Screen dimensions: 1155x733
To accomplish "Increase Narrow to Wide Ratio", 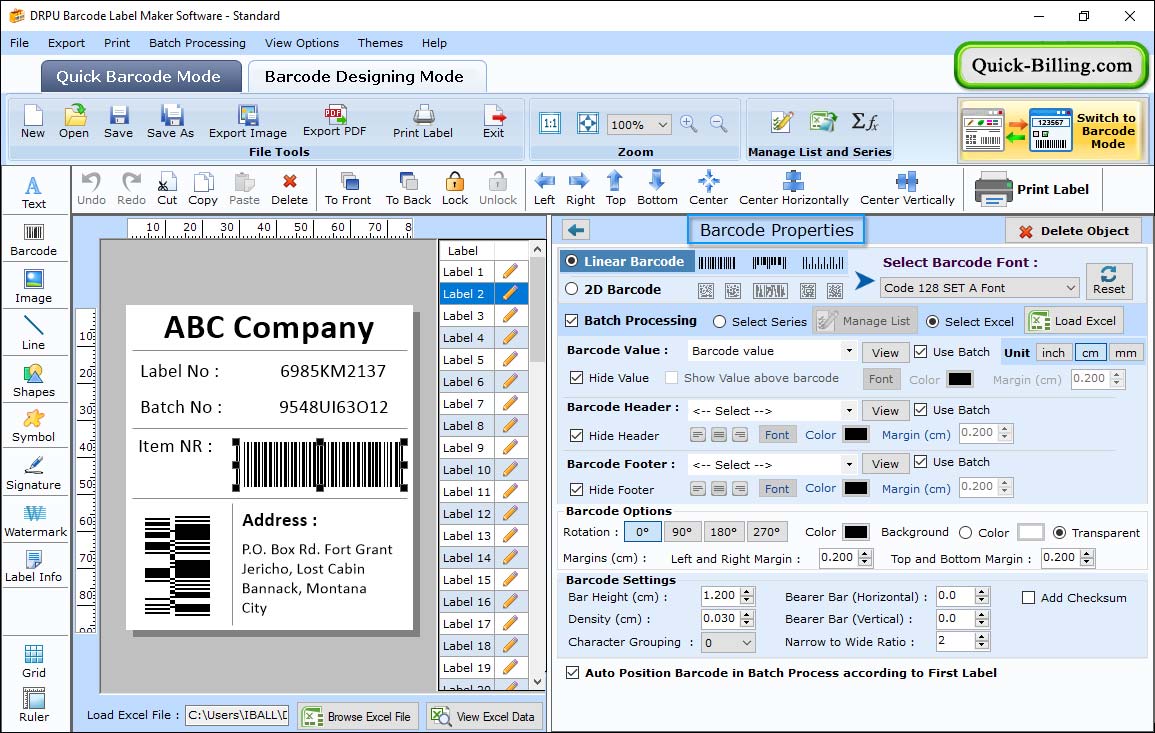I will coord(981,637).
